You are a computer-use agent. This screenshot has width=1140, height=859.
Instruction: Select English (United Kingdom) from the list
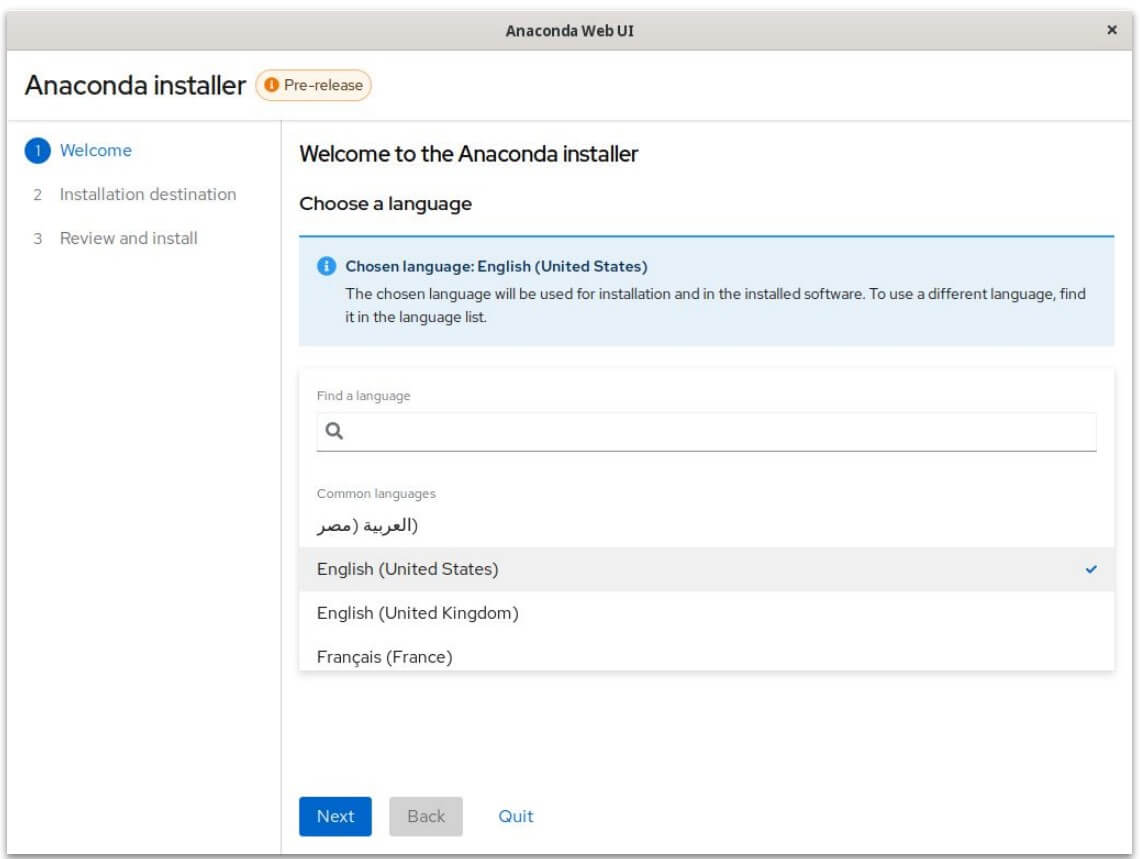coord(418,612)
